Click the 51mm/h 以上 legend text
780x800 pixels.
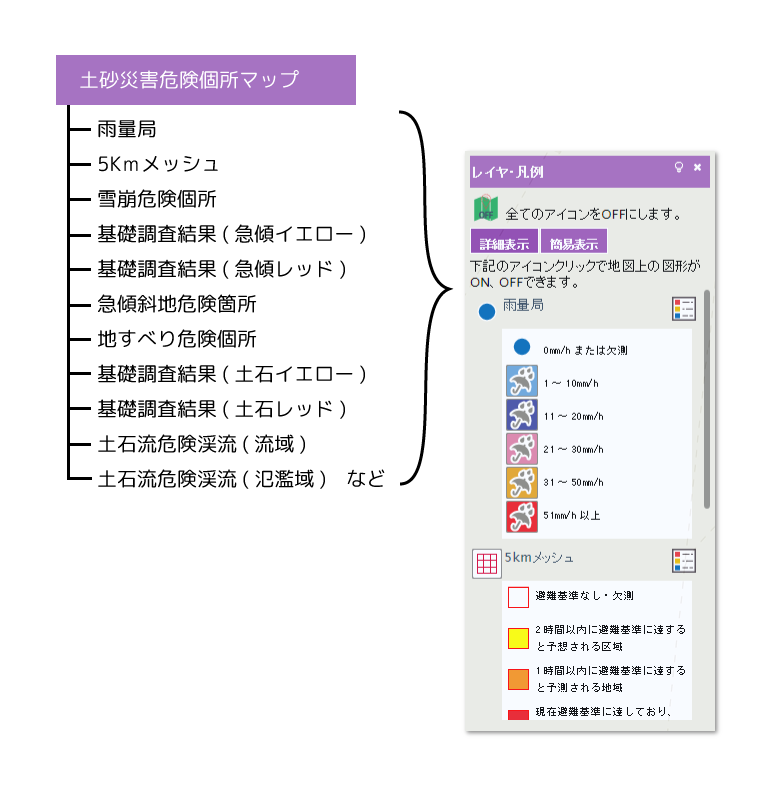(x=571, y=515)
